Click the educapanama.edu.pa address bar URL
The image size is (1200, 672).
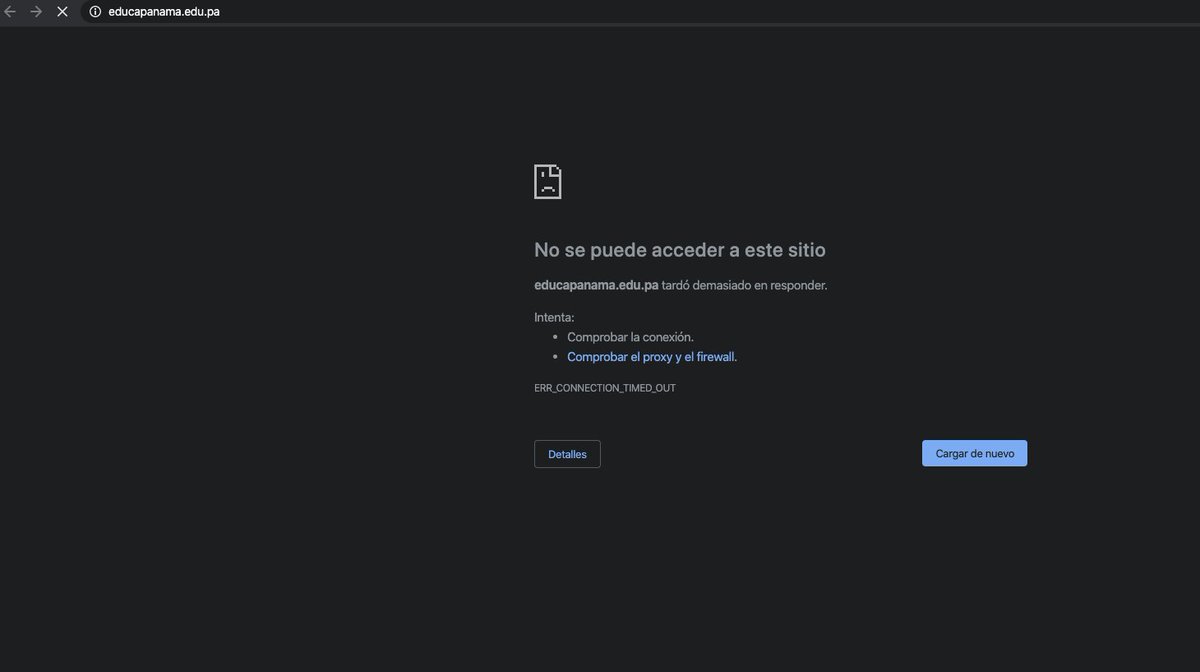click(x=164, y=12)
